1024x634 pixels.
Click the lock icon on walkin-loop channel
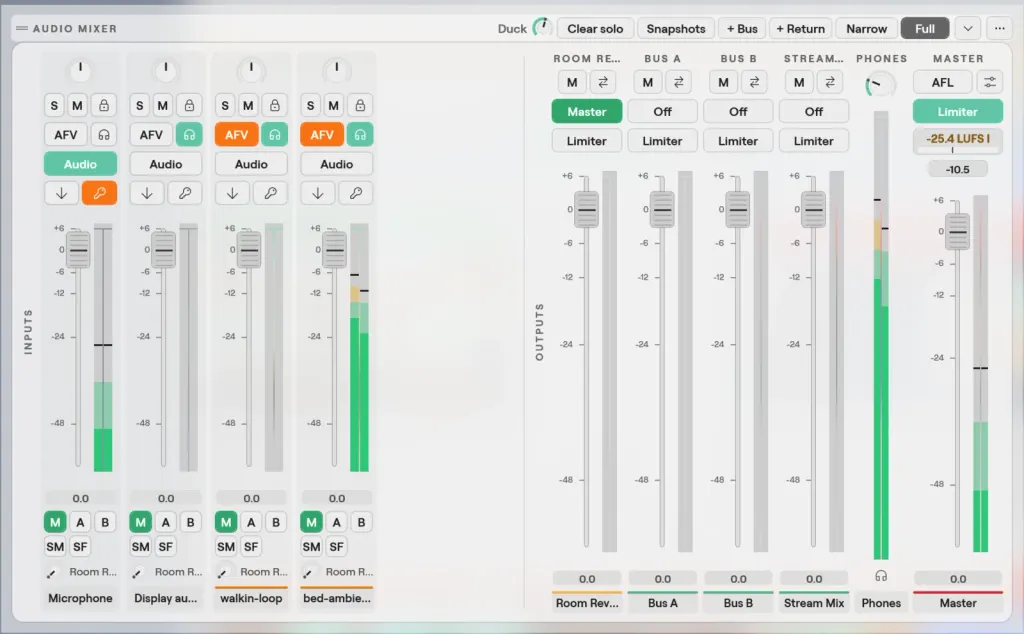[x=275, y=105]
